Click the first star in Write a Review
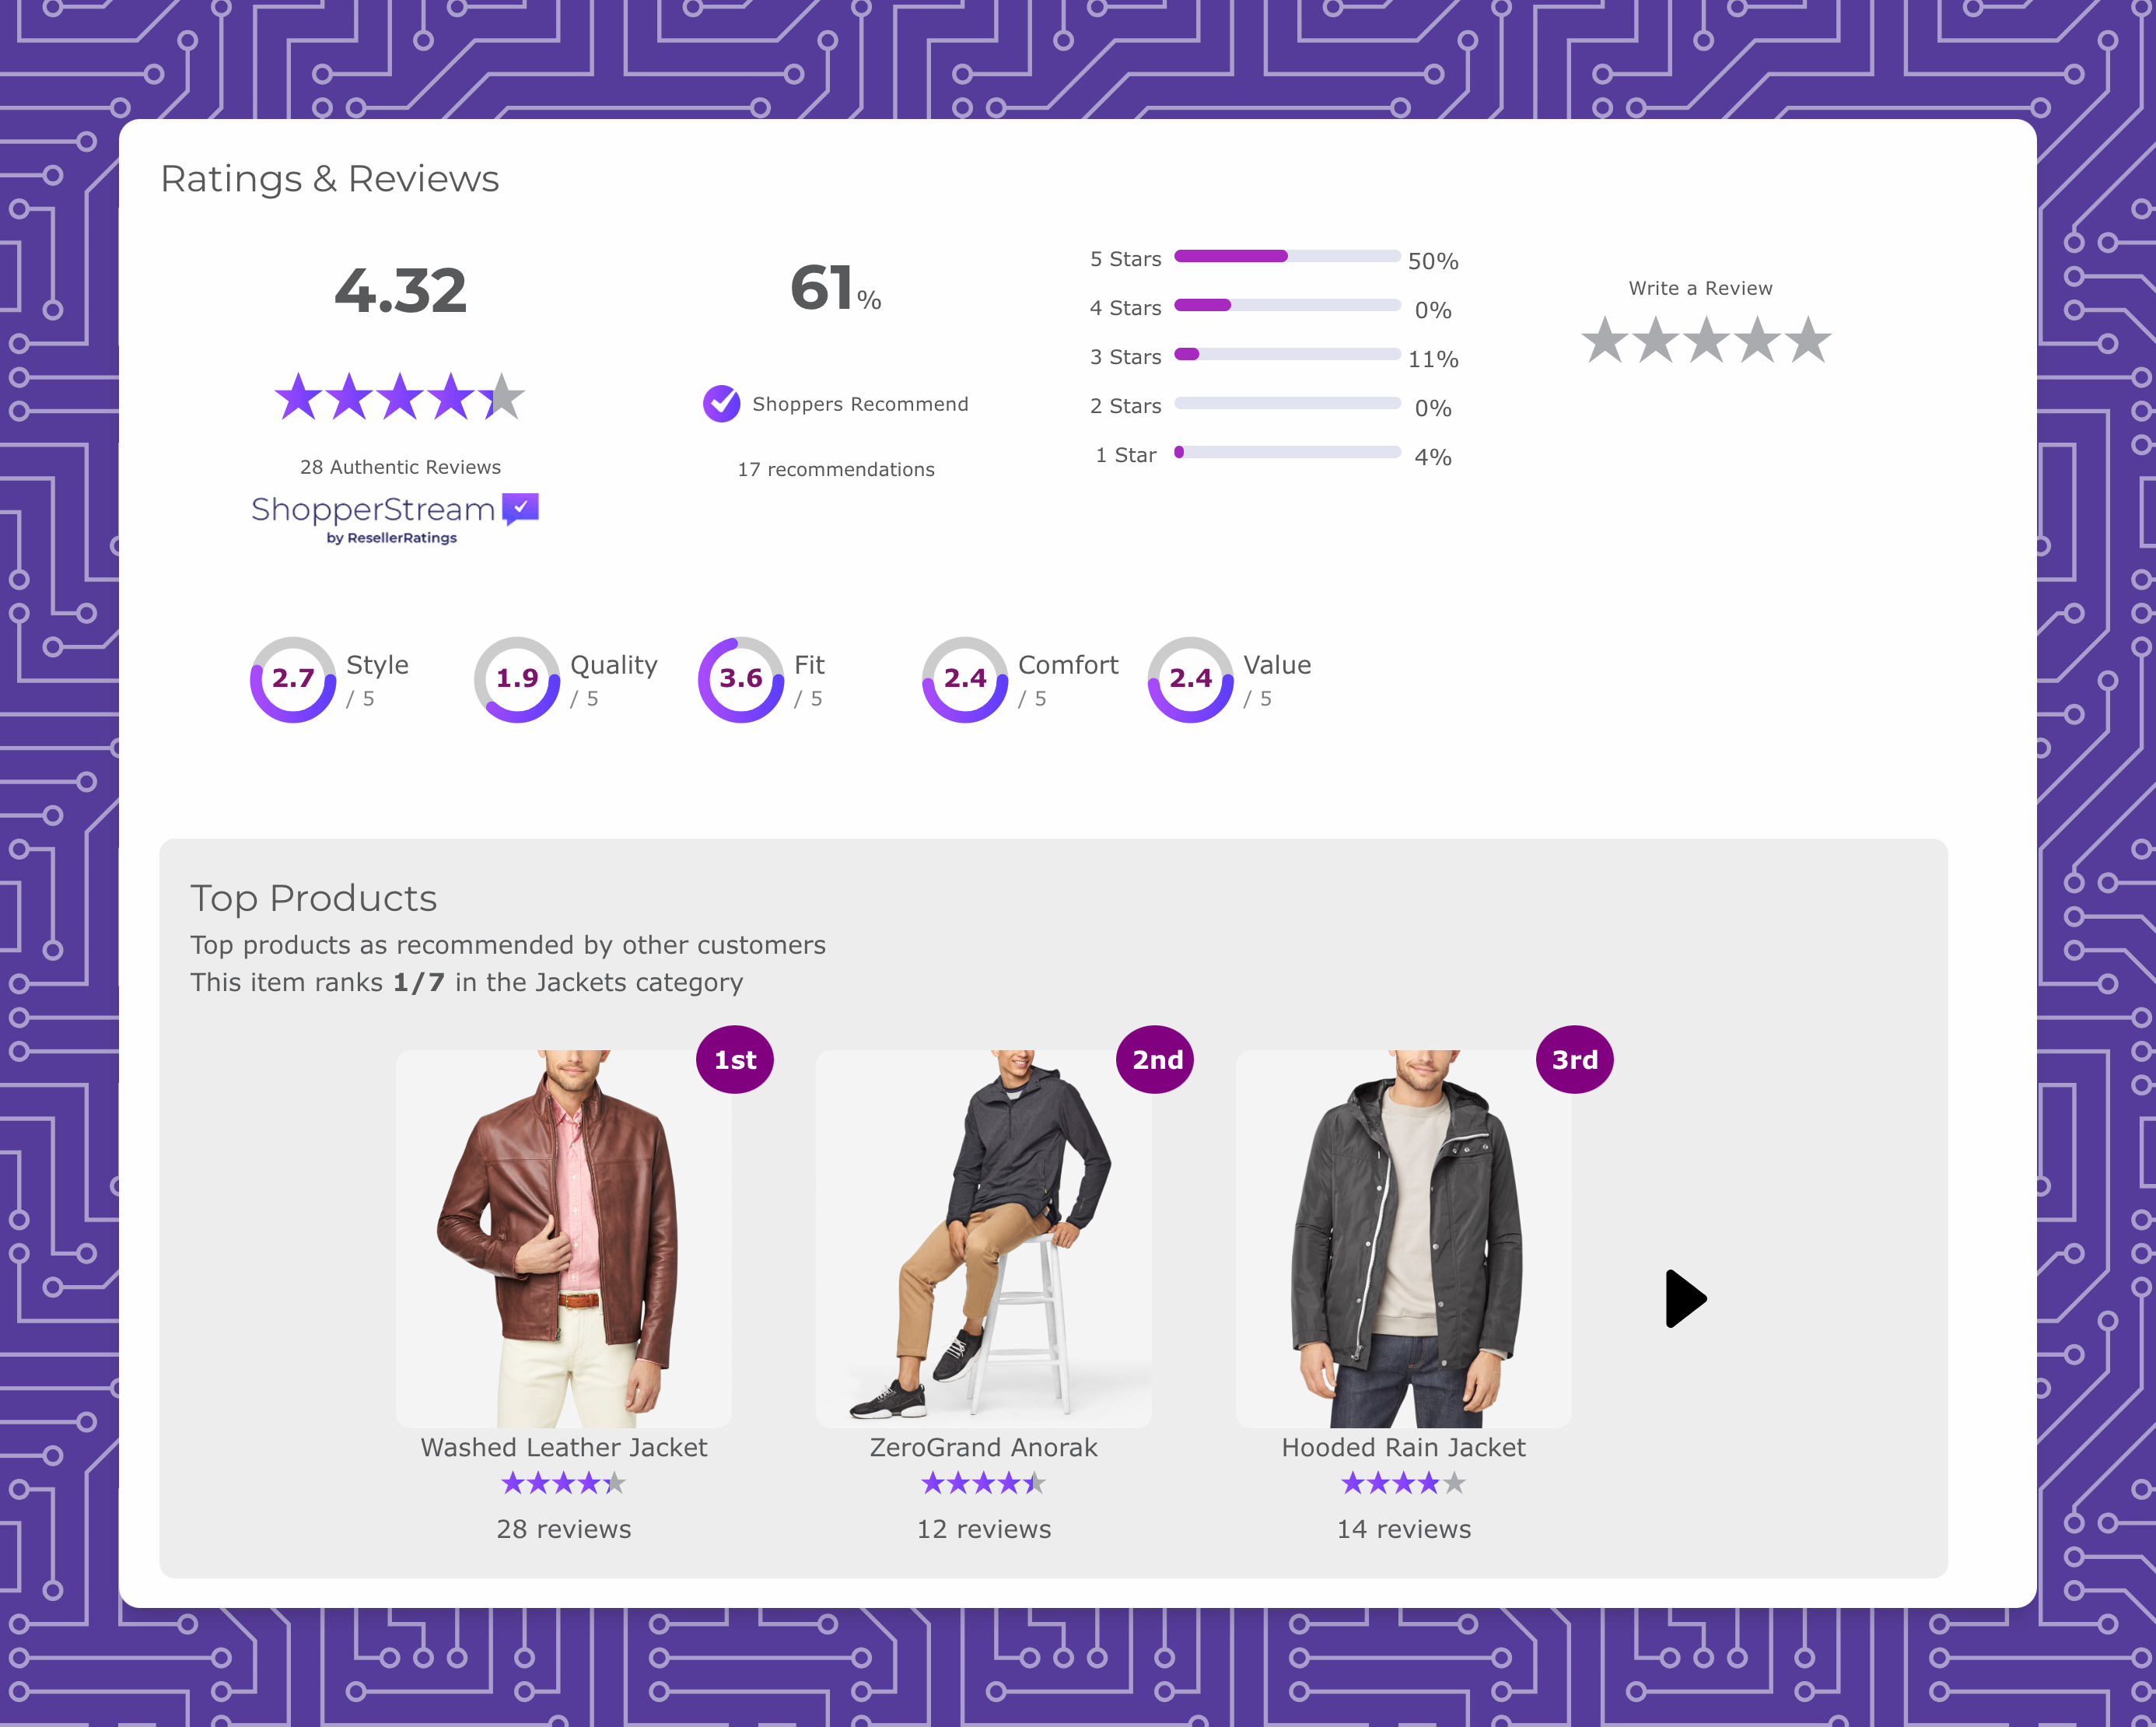The height and width of the screenshot is (1727, 2156). [x=1604, y=340]
